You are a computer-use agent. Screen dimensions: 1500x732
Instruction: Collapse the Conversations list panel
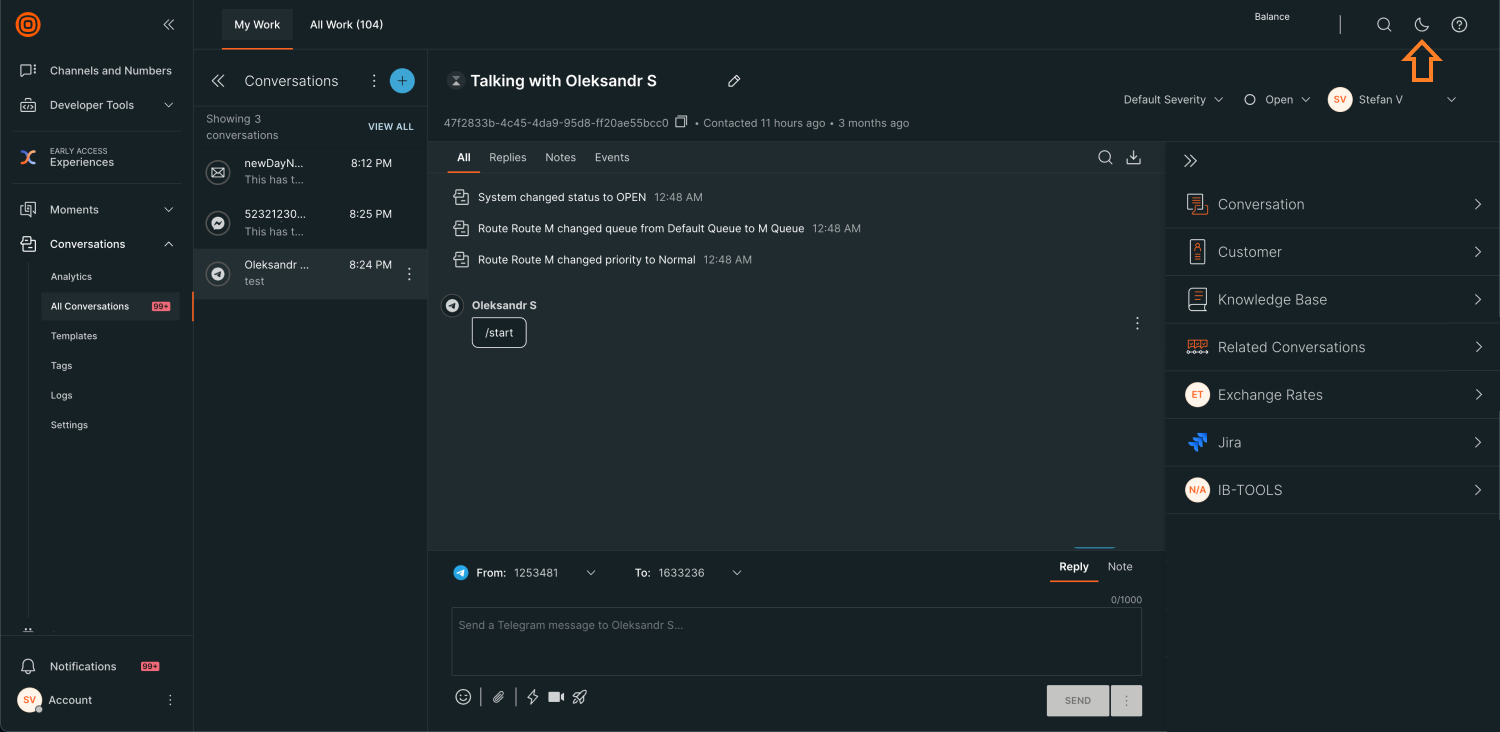[218, 81]
